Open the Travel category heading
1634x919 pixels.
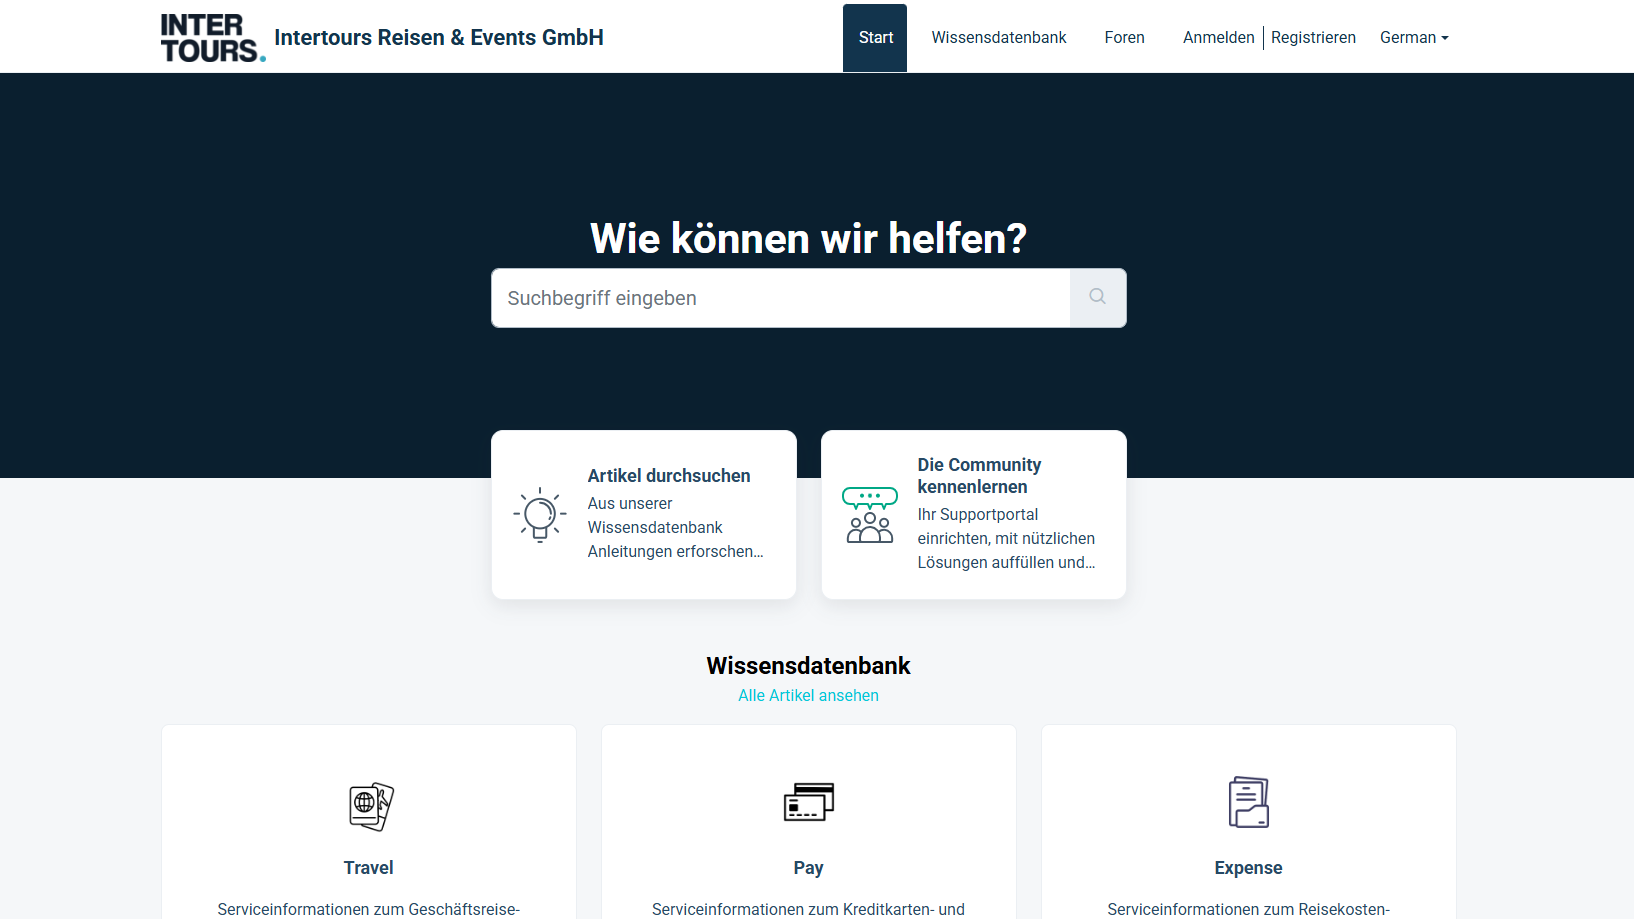point(368,868)
